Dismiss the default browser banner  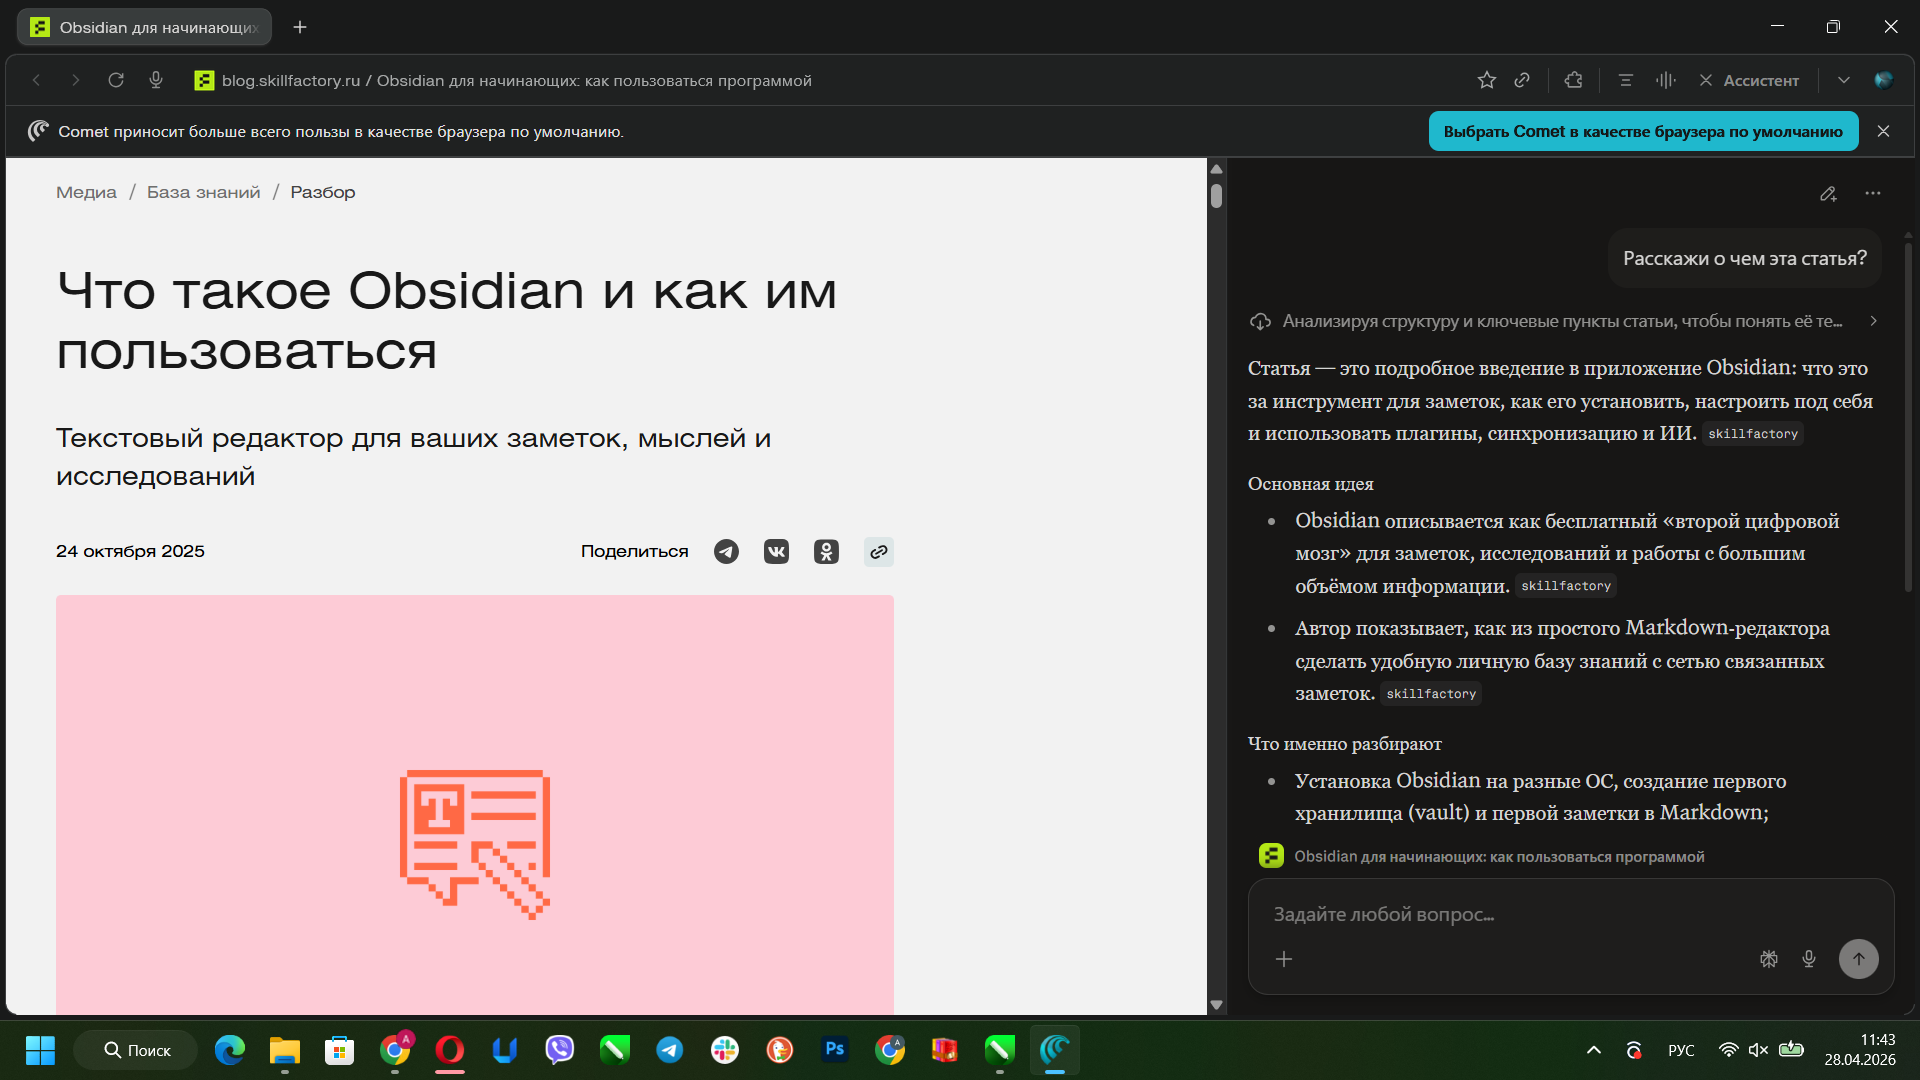click(x=1884, y=131)
